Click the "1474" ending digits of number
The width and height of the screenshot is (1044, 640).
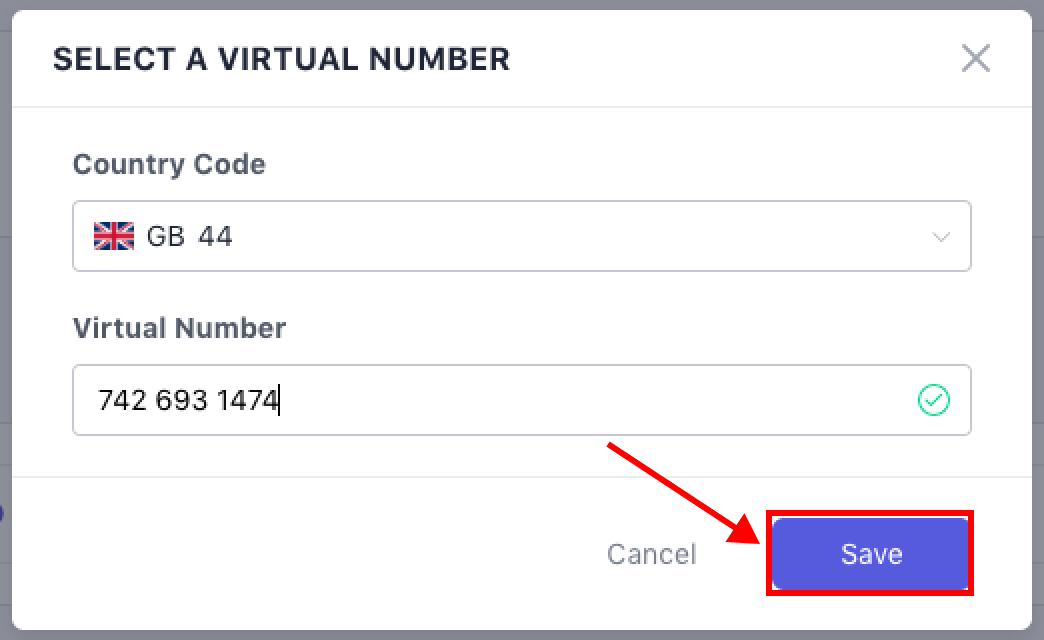pyautogui.click(x=246, y=401)
